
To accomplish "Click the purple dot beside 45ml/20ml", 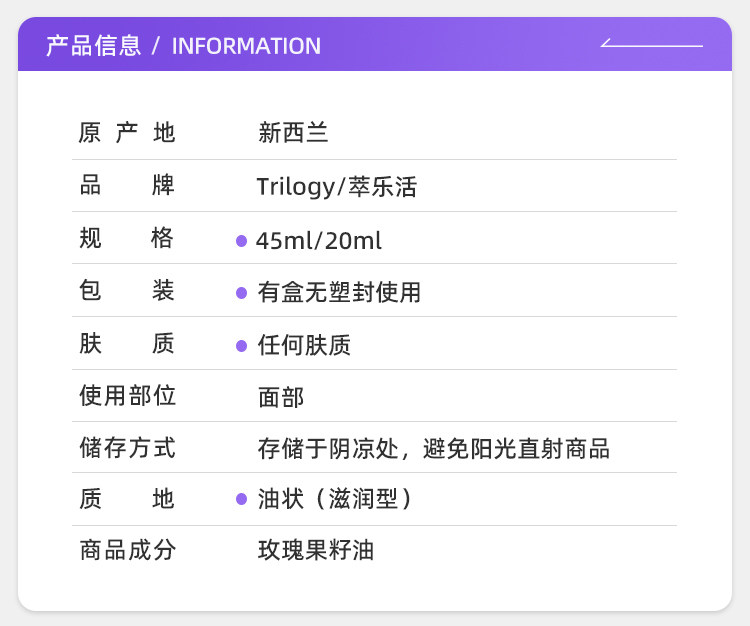I will [241, 241].
